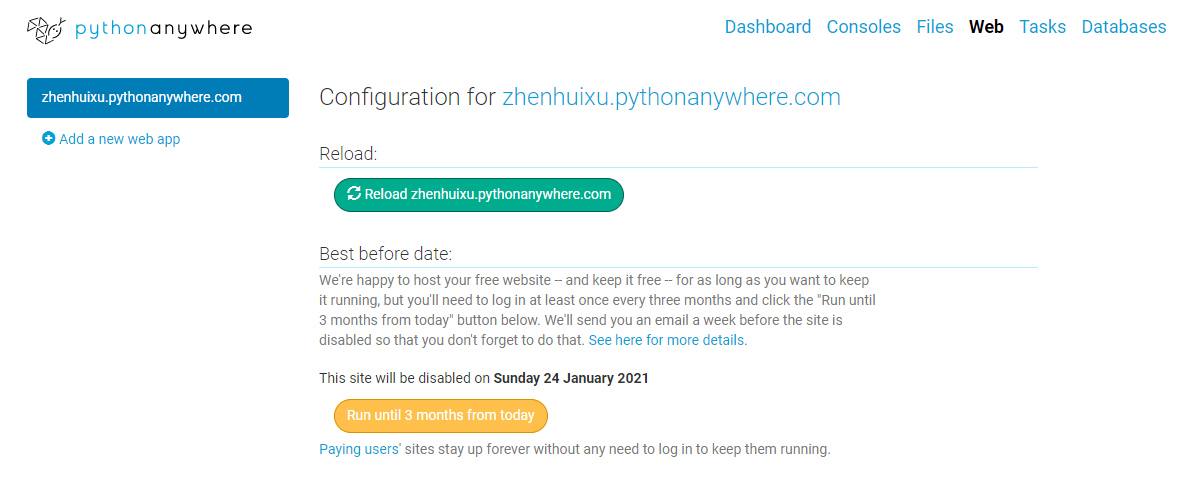Open the Paying users link
Viewport: 1184px width, 495px height.
(359, 450)
